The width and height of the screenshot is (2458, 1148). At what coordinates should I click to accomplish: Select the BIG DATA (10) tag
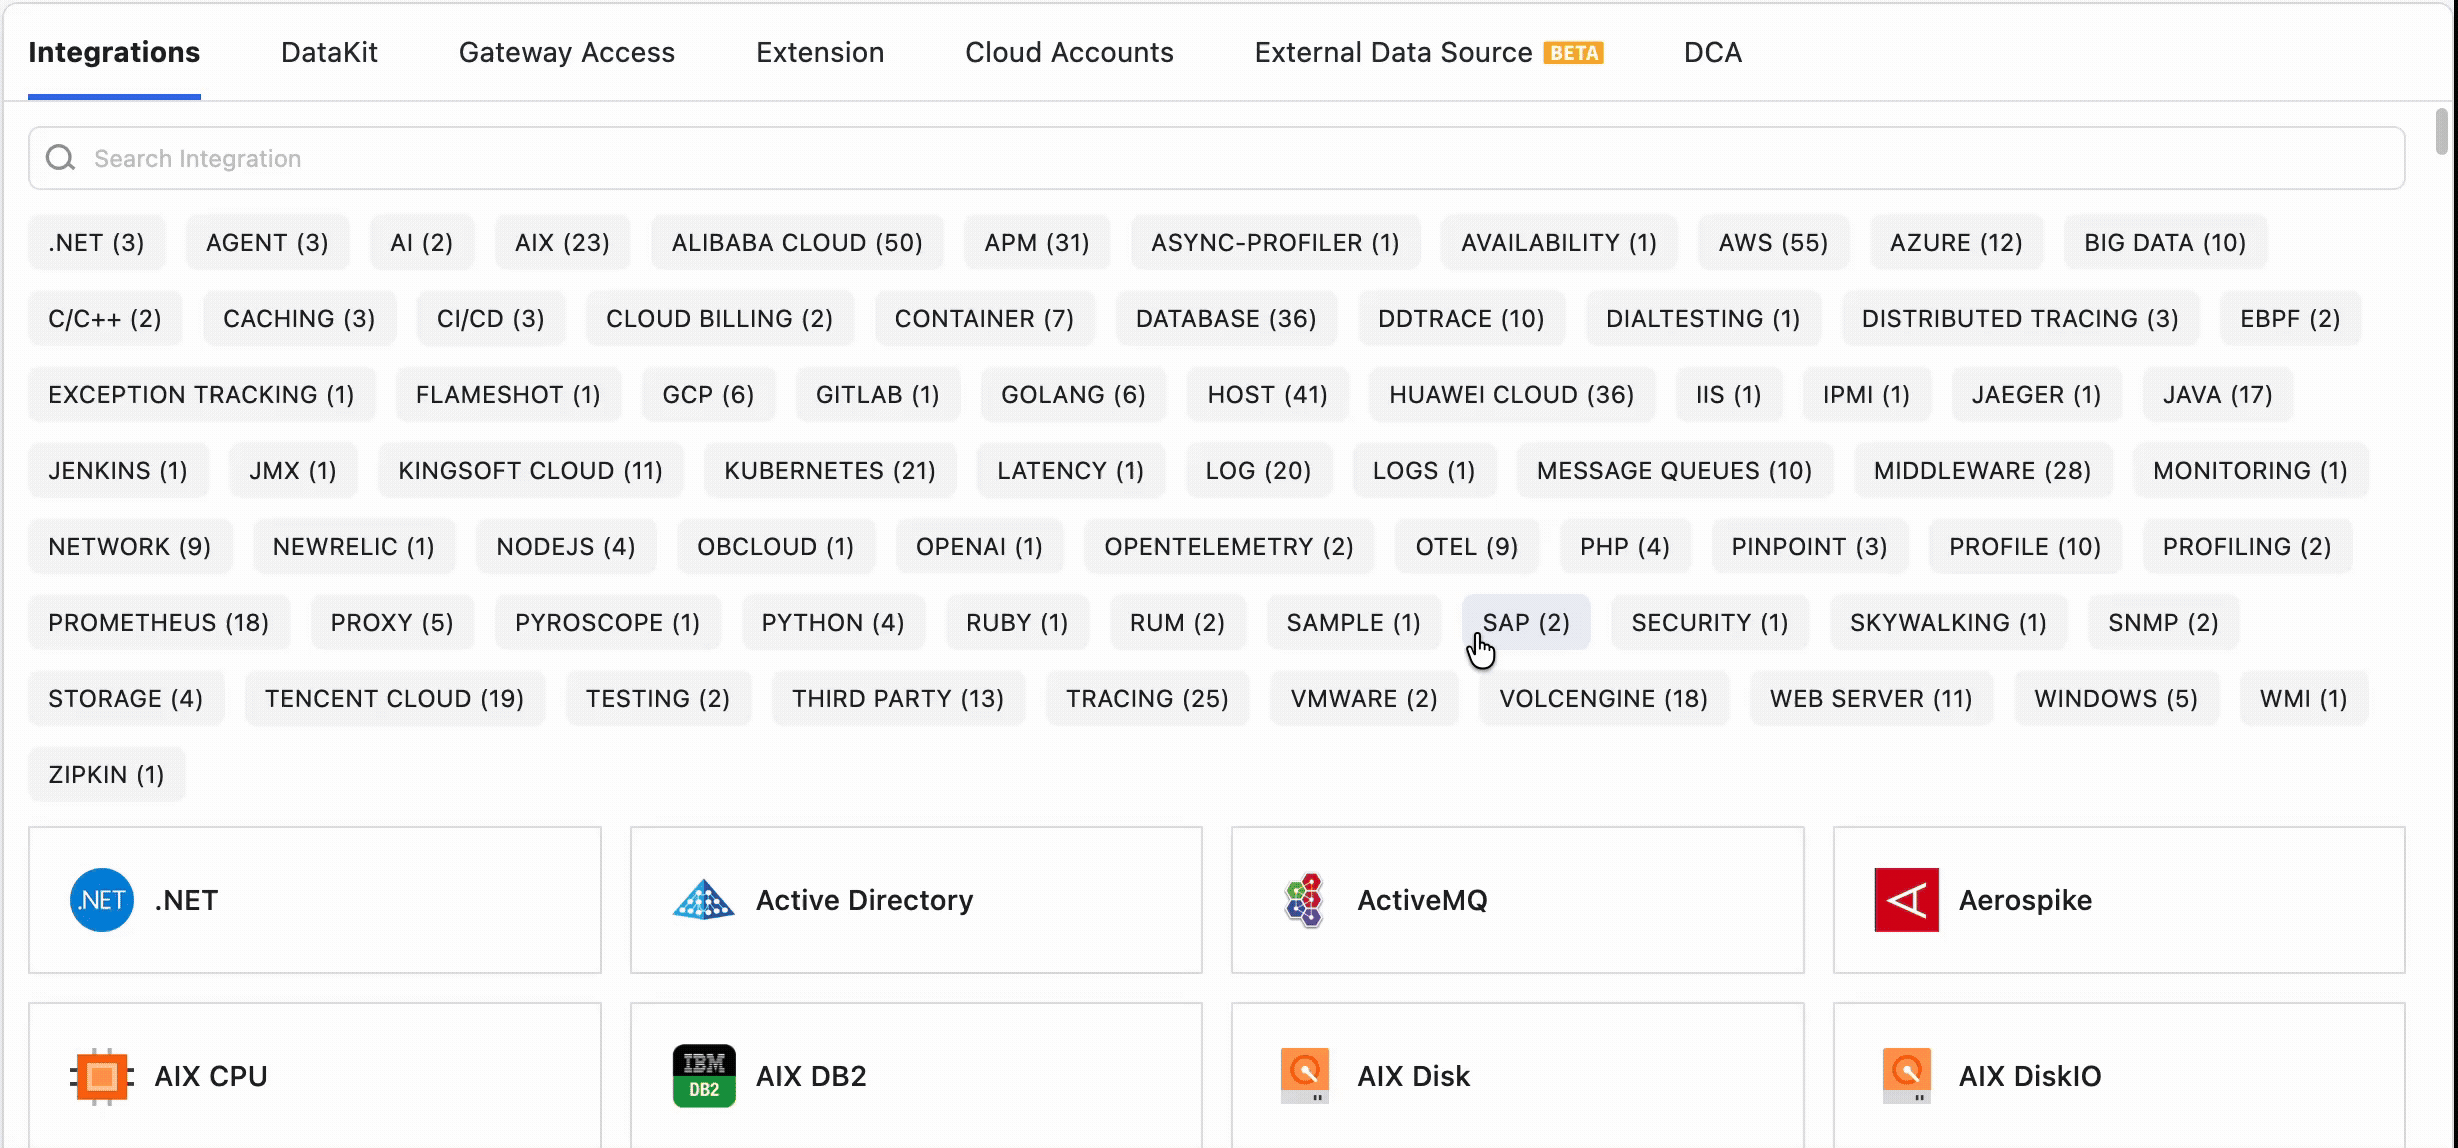2165,242
